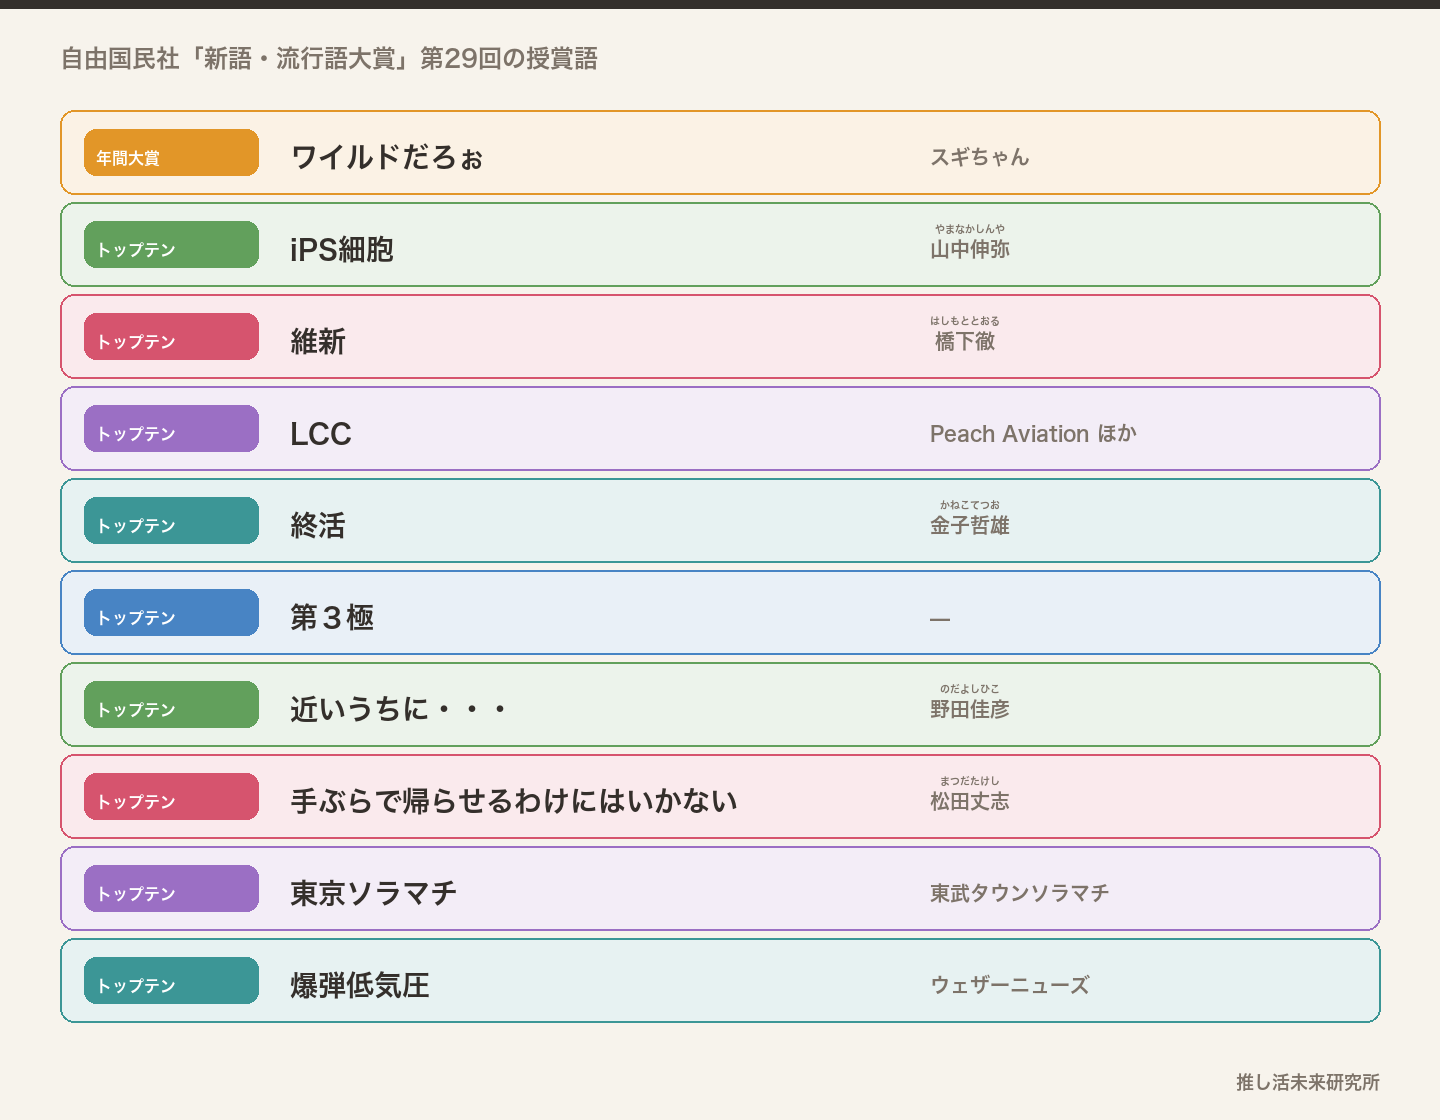This screenshot has height=1120, width=1440.
Task: Click the blue トップテン badge beside 第3極
Action: coord(171,613)
